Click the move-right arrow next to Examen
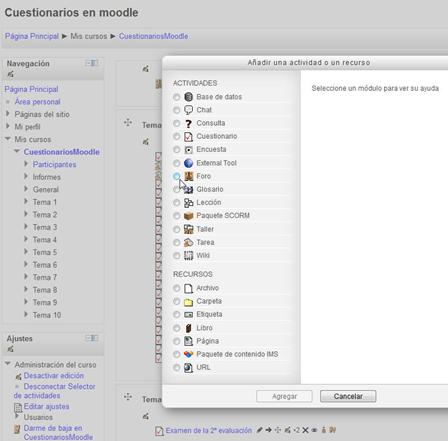Image resolution: width=448 pixels, height=441 pixels. (268, 430)
